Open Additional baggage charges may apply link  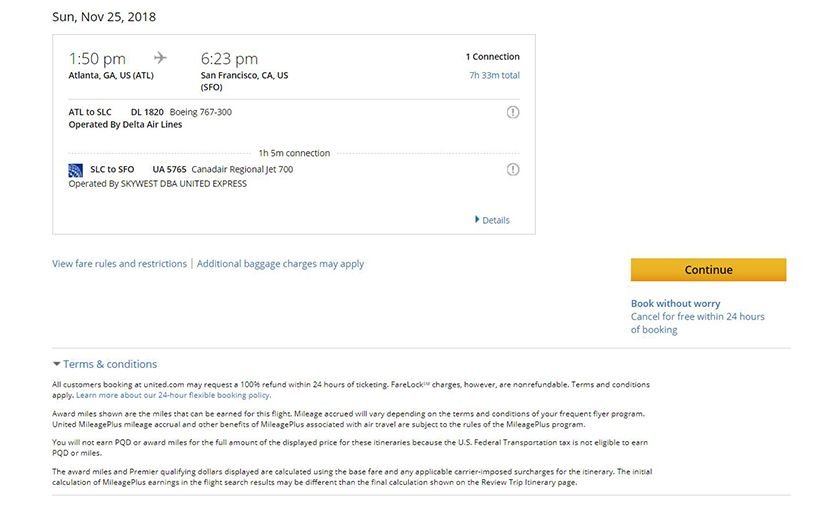pos(280,264)
